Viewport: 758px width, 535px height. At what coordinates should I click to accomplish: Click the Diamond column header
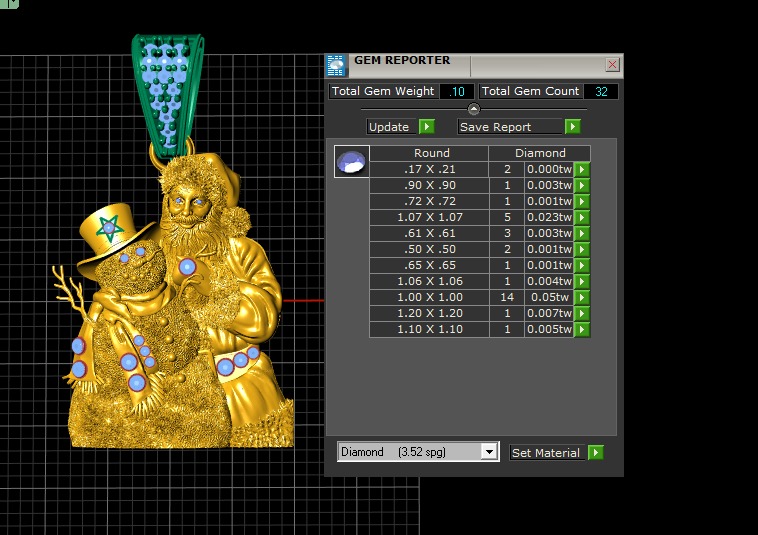click(539, 153)
